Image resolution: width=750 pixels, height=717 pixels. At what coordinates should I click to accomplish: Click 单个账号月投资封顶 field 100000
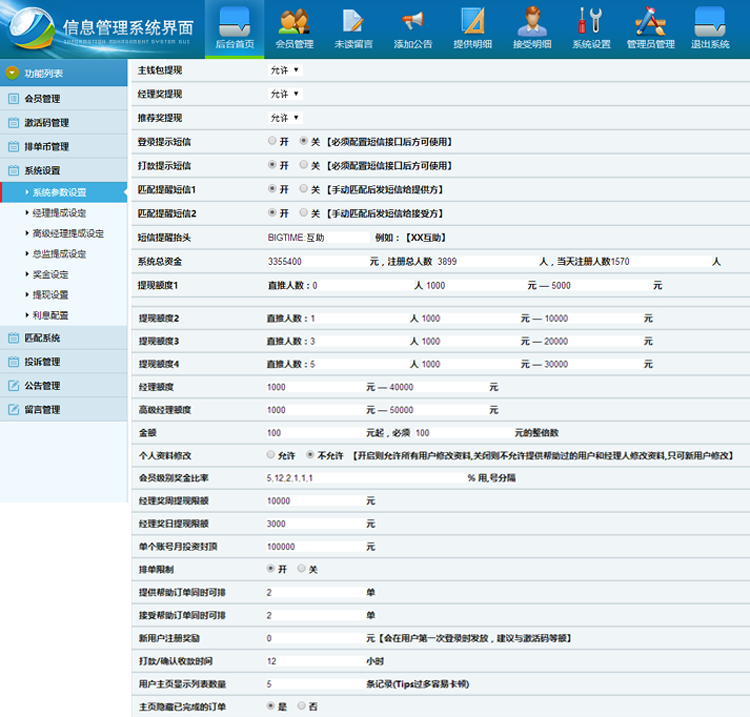(x=315, y=547)
